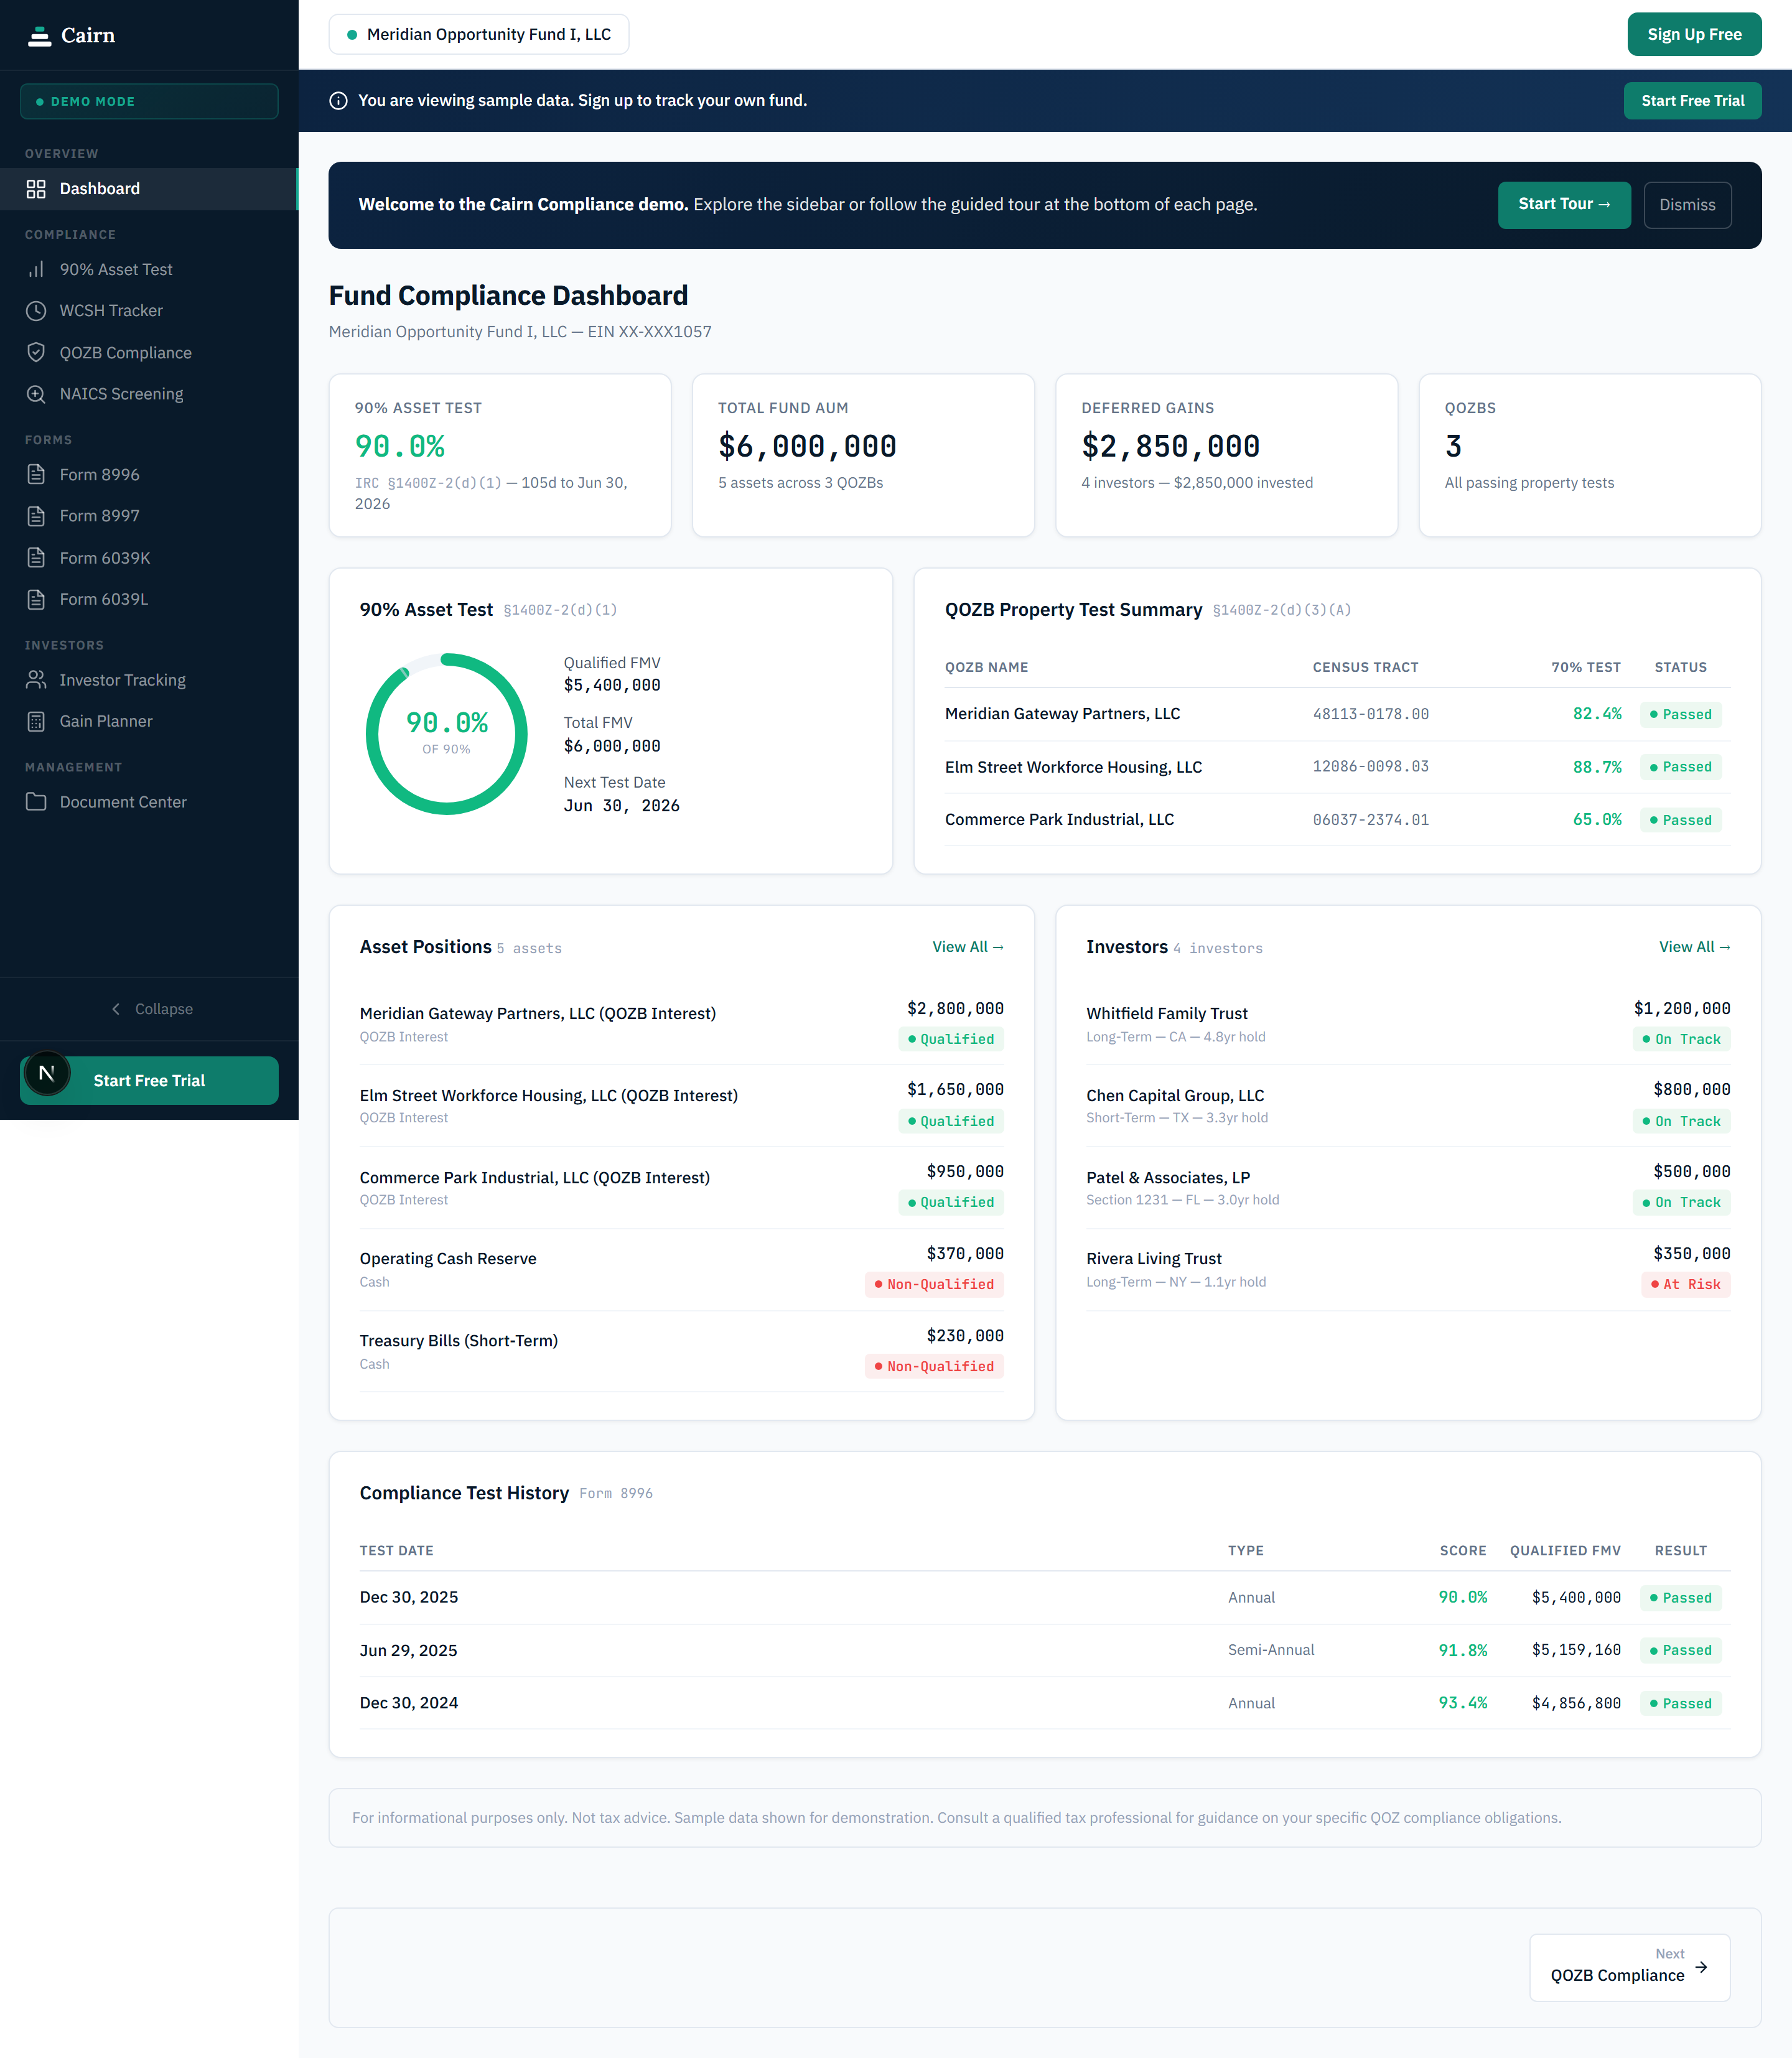Image resolution: width=1792 pixels, height=2058 pixels.
Task: Click the Treasury Bills (Short-Term) asset
Action: click(x=681, y=1351)
